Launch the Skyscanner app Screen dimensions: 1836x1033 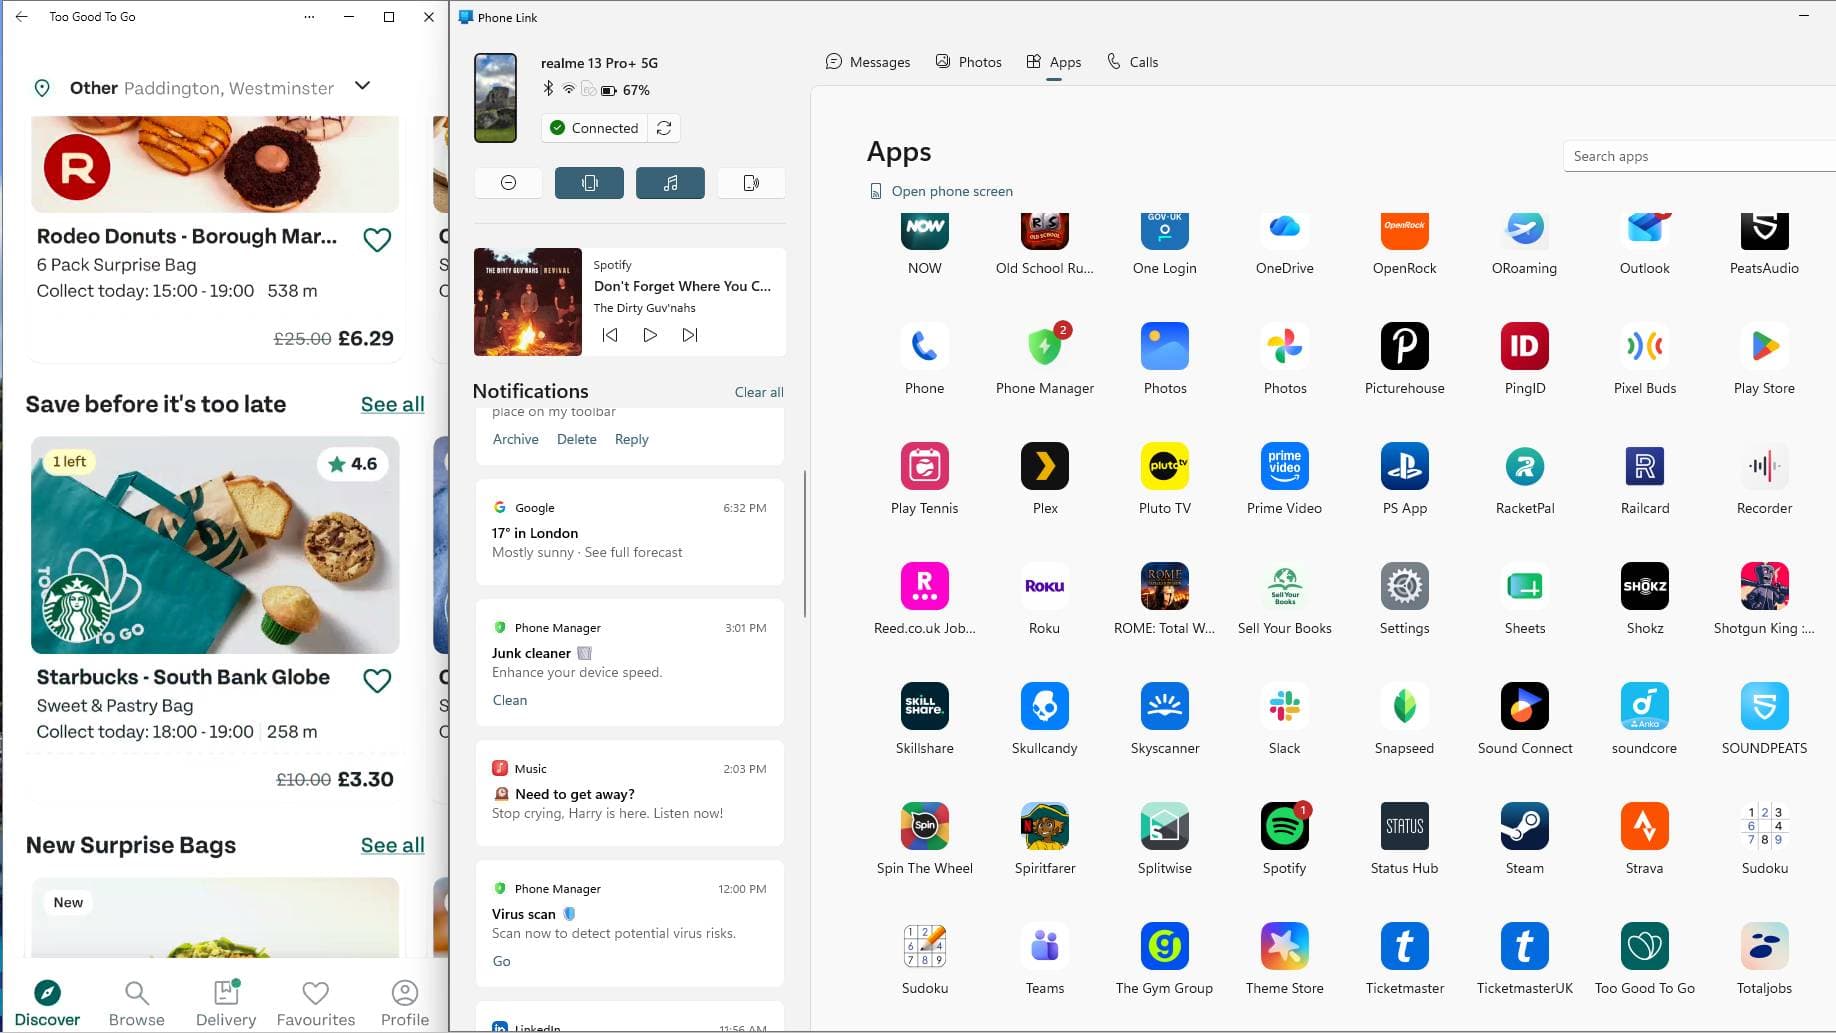(x=1164, y=706)
